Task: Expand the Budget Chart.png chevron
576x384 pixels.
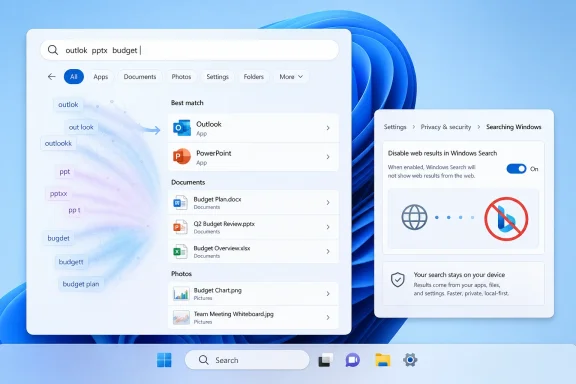Action: [x=328, y=294]
